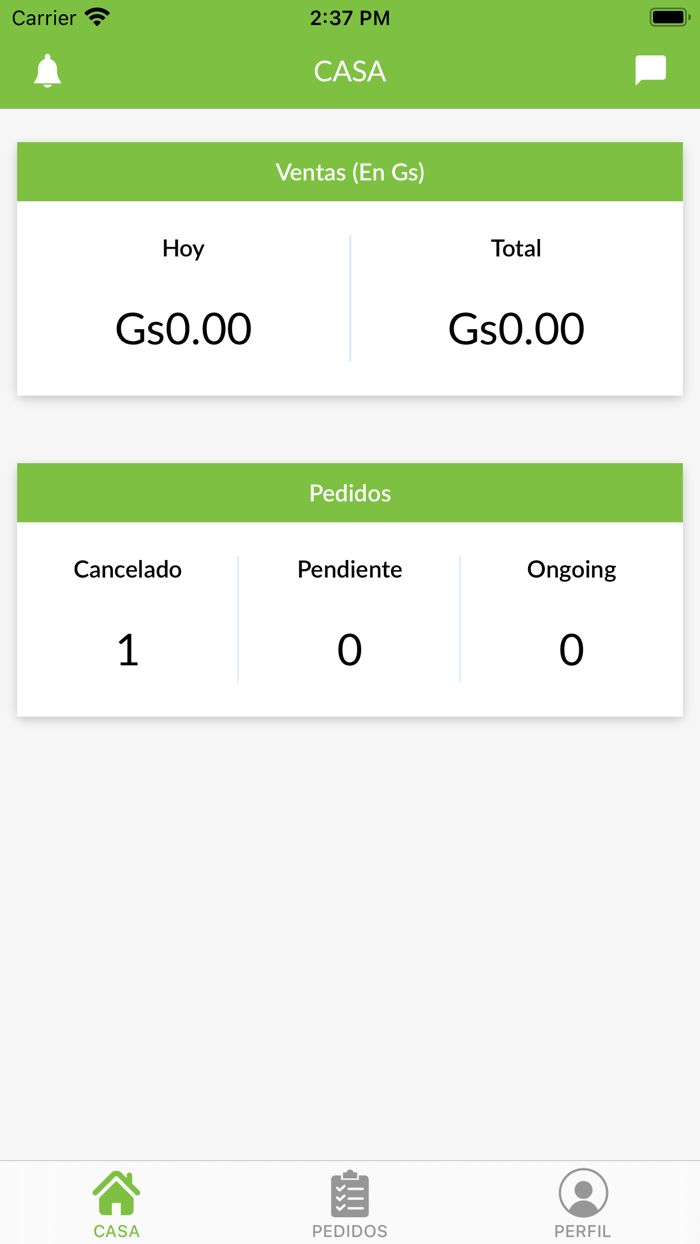Viewport: 700px width, 1244px height.
Task: Tap the Pedidos panel header
Action: tap(349, 492)
